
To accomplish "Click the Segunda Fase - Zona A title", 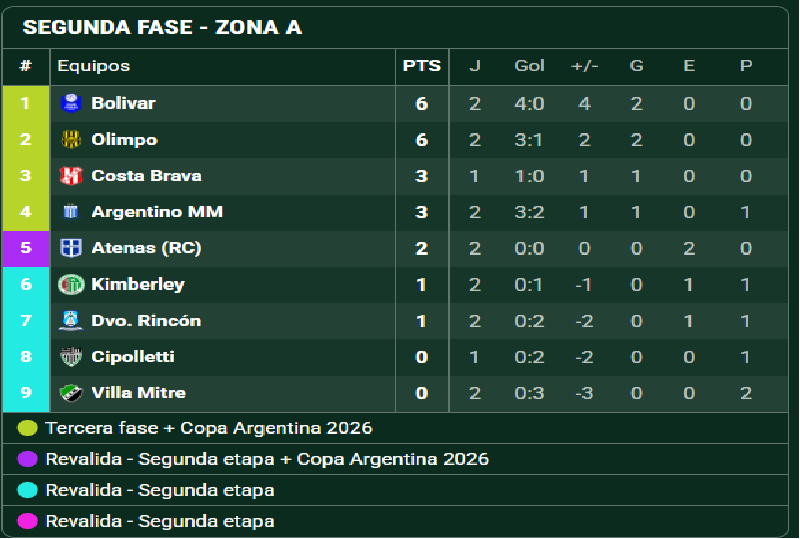I will [162, 27].
